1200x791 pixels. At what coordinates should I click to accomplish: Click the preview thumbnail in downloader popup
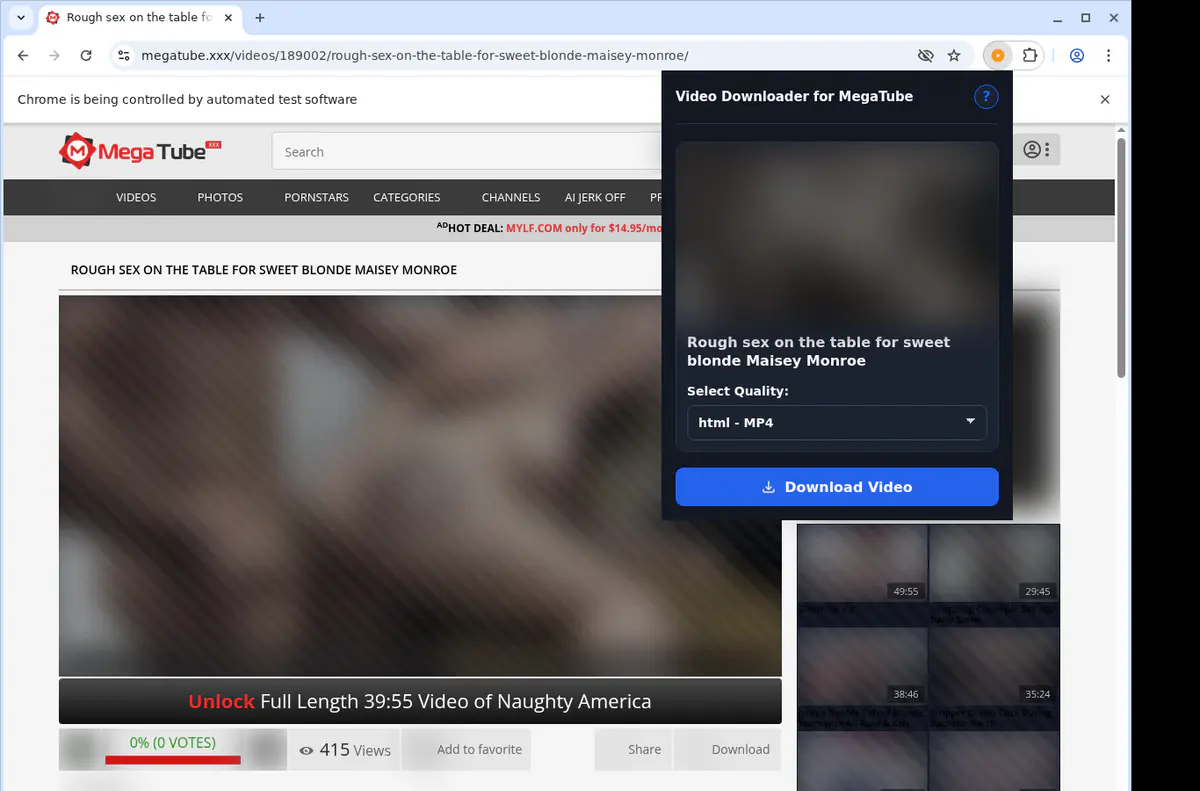pos(837,233)
